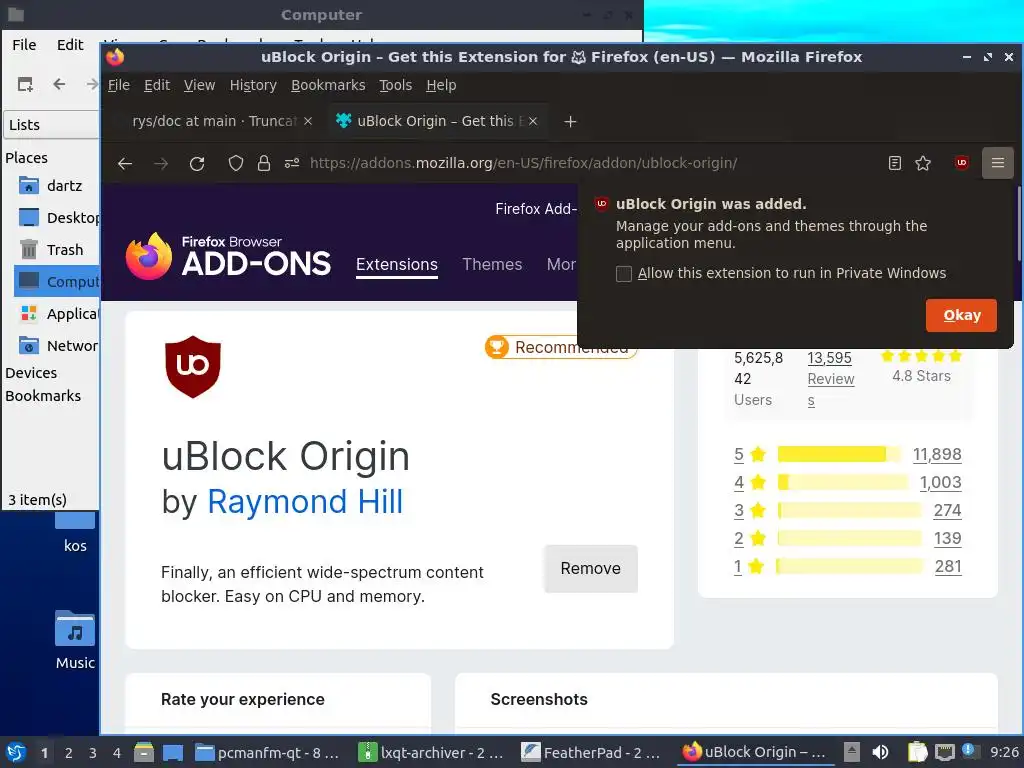Click the Firefox Add-ons logo

click(x=228, y=256)
